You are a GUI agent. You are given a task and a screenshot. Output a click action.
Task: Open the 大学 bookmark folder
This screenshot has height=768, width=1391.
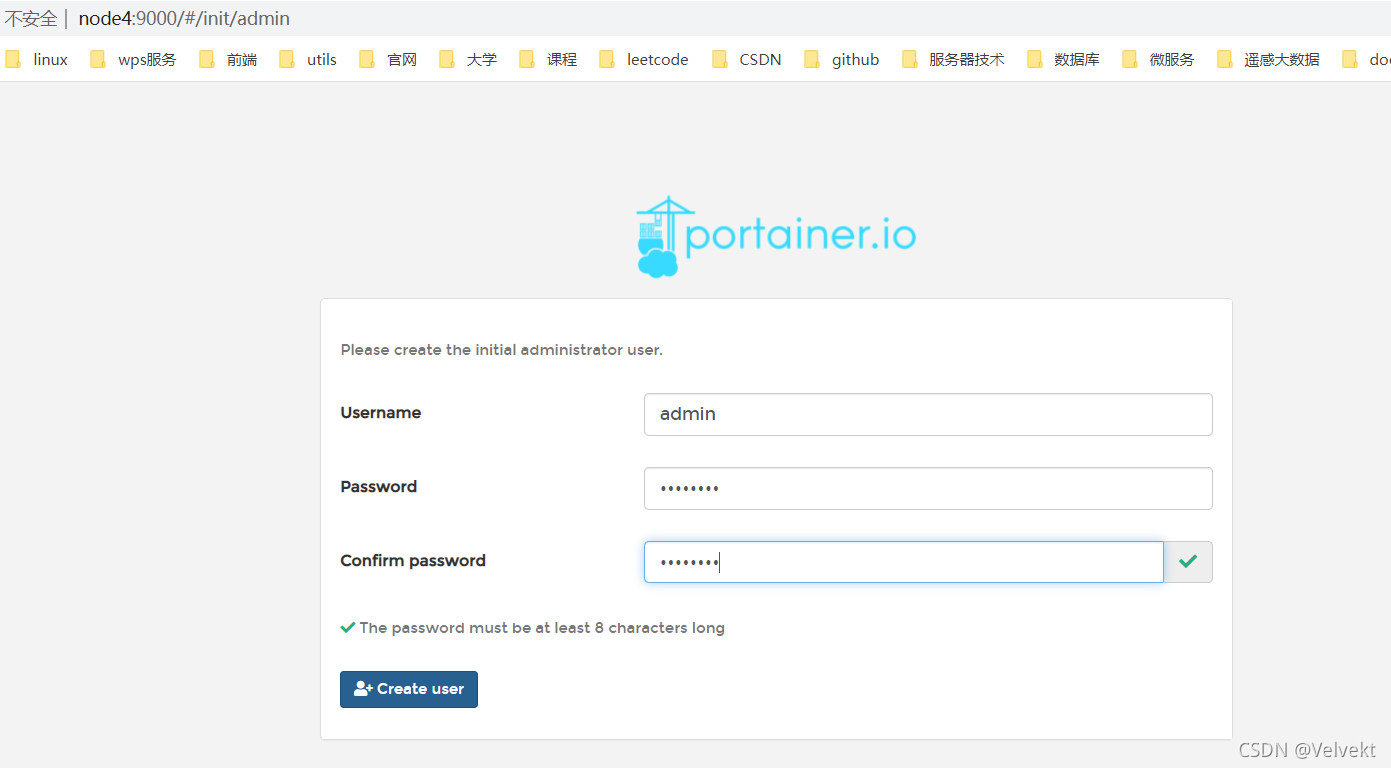click(468, 60)
